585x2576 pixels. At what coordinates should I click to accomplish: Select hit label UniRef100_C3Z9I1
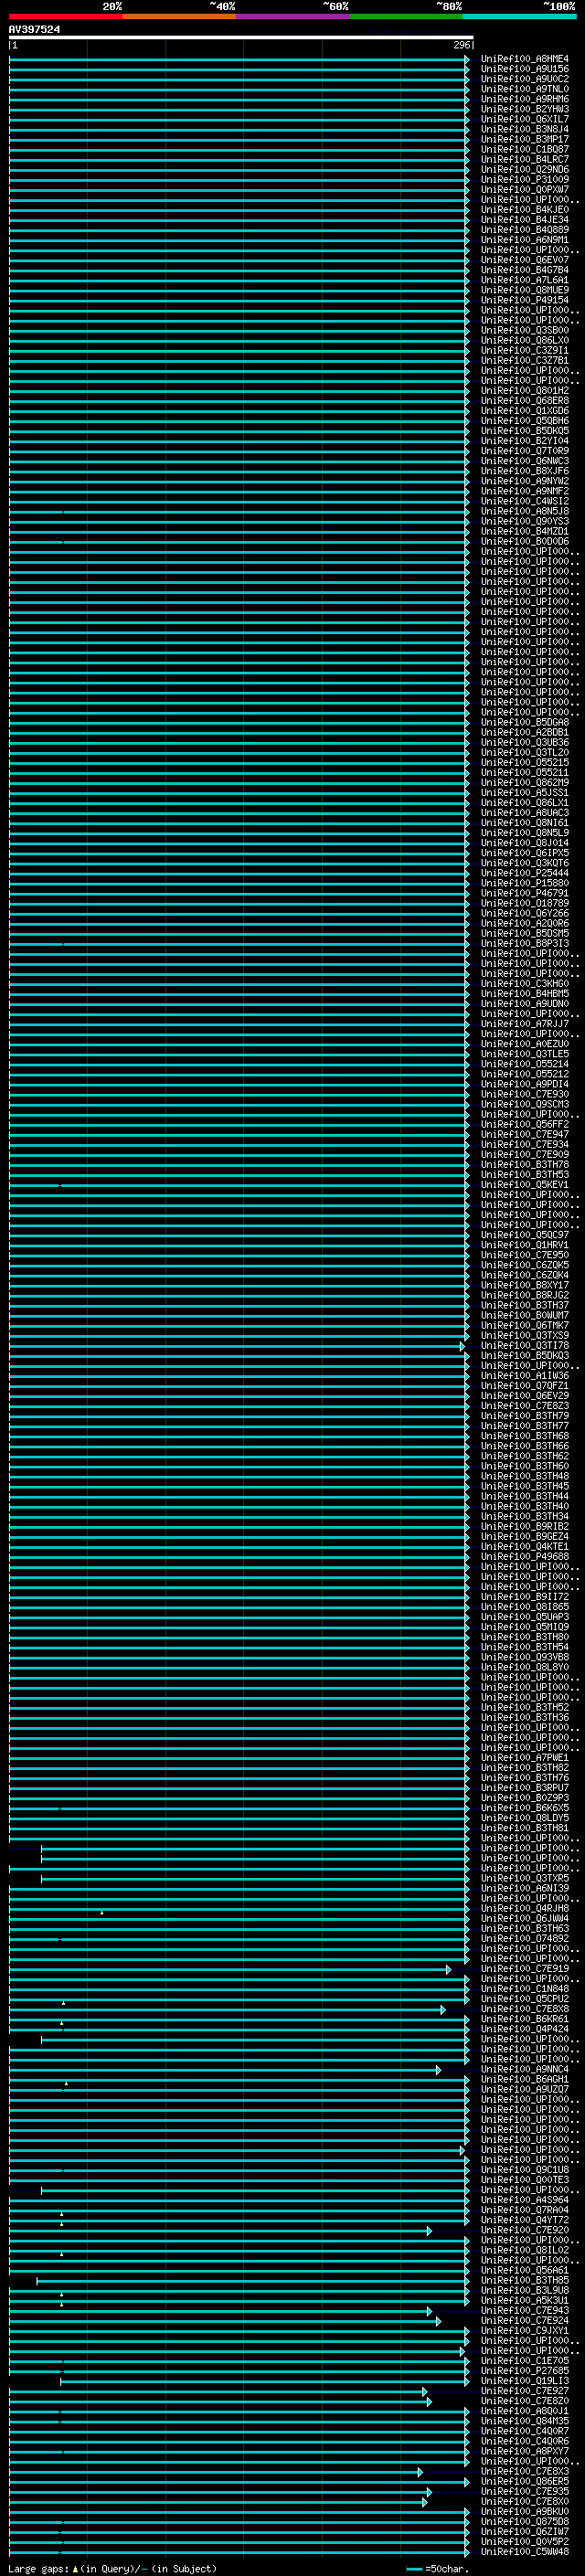[525, 350]
